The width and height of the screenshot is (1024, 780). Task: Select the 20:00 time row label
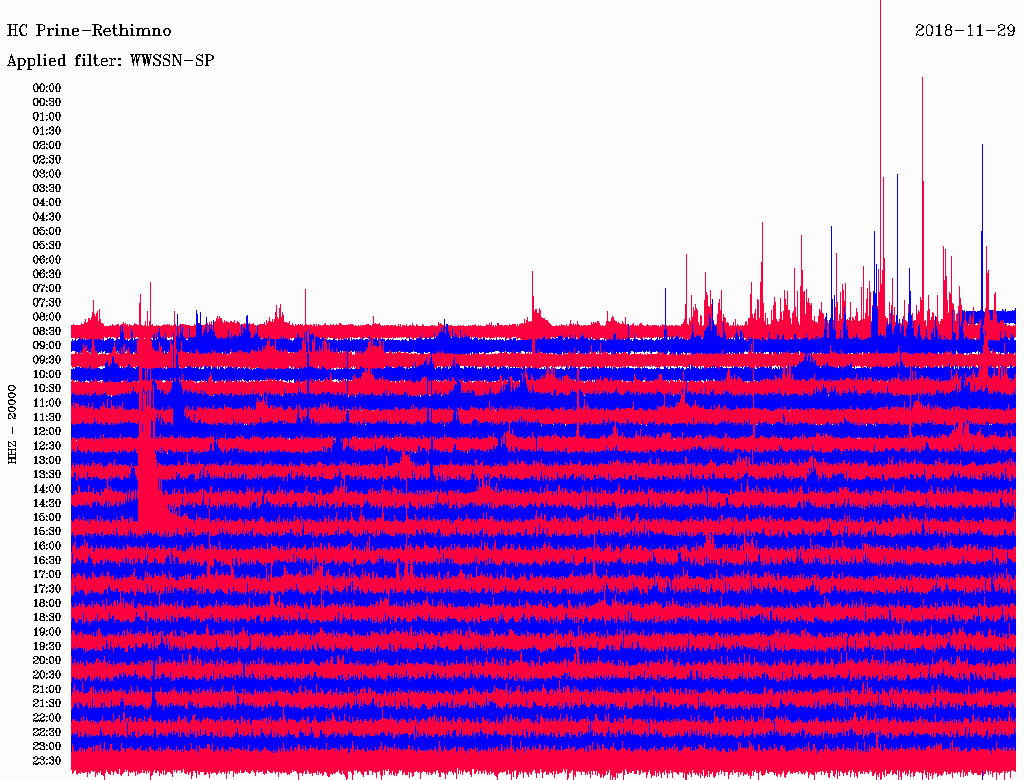pos(47,660)
